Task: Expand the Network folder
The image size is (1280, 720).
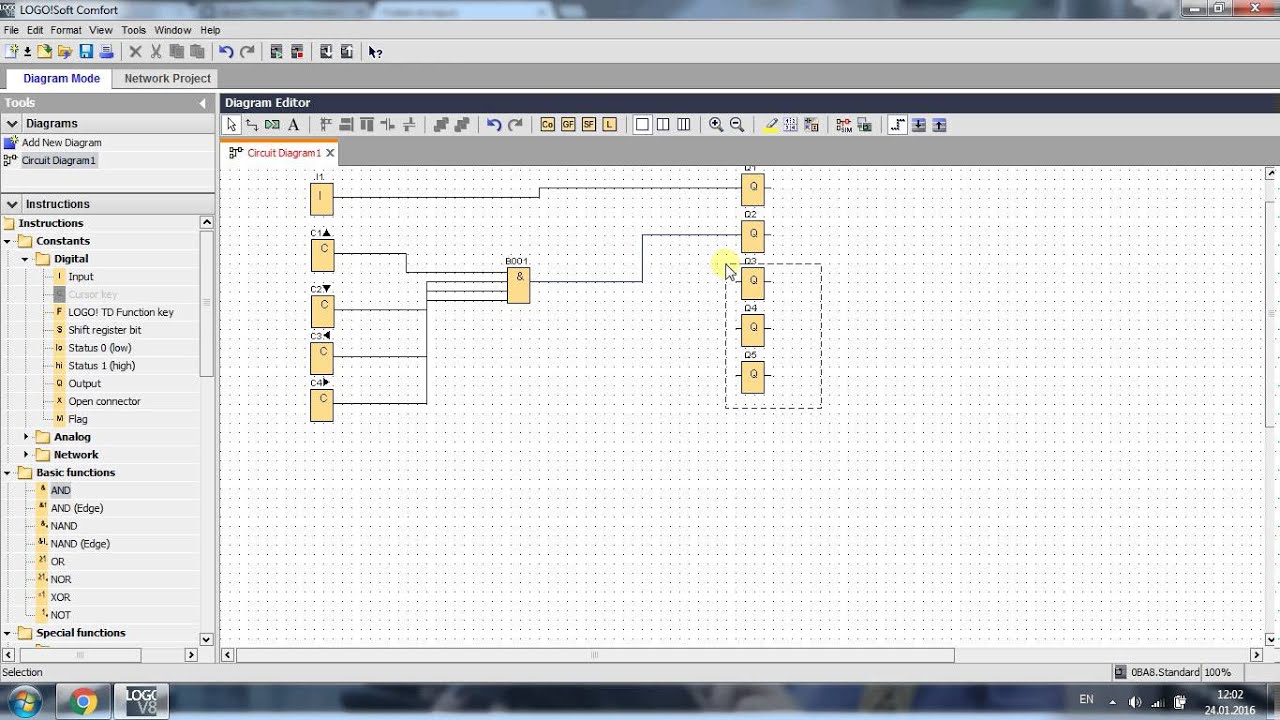Action: tap(26, 455)
